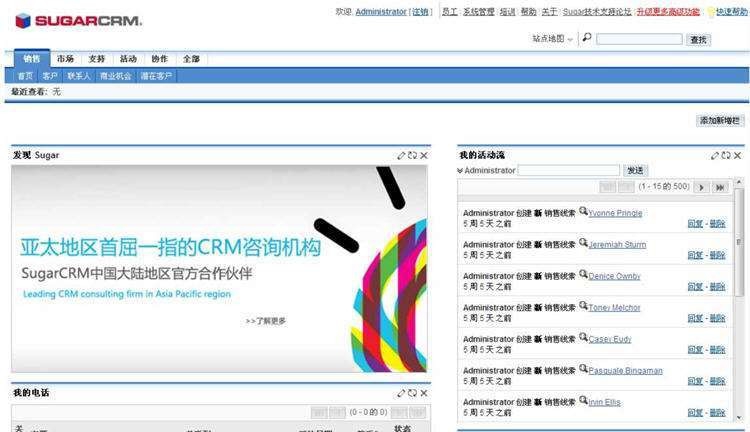Open the Toney Melchor lead link
The width and height of the screenshot is (750, 432).
[614, 308]
